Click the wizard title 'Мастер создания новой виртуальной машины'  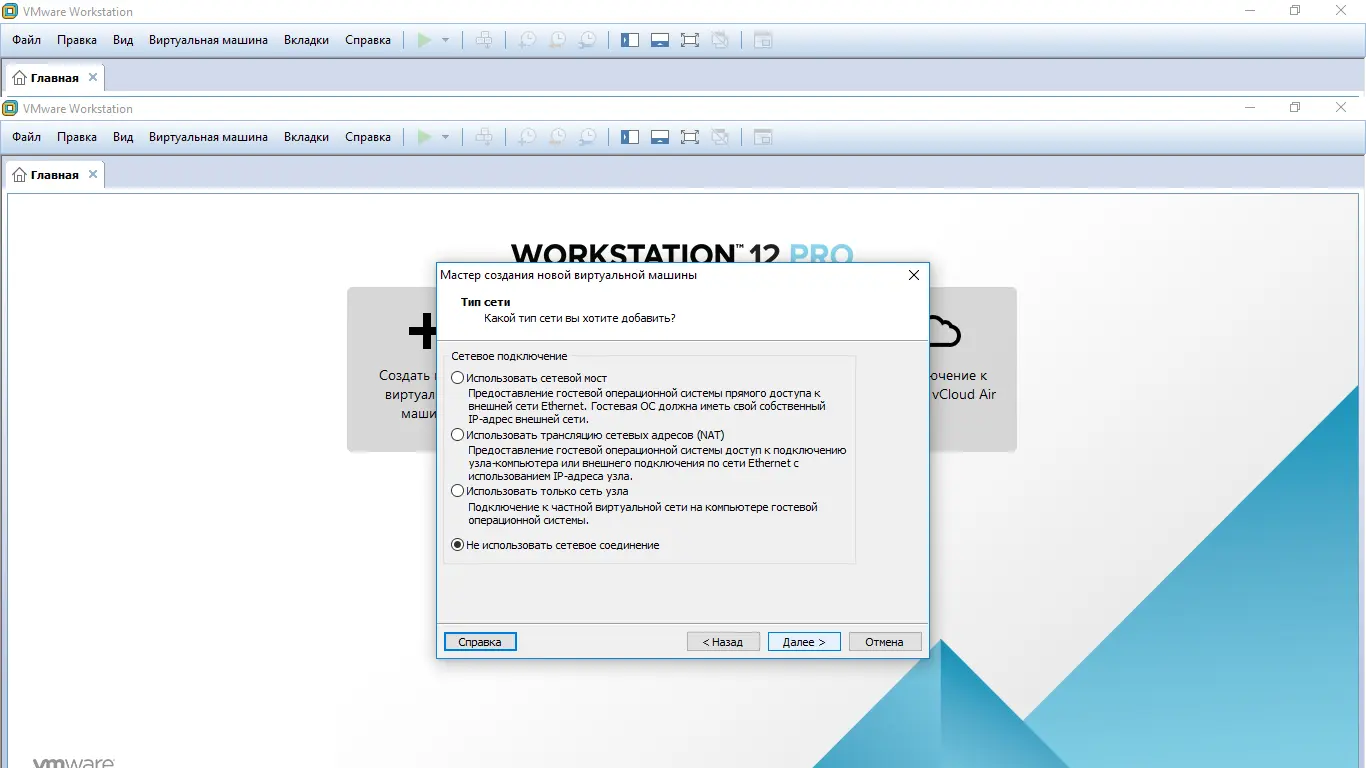point(568,275)
